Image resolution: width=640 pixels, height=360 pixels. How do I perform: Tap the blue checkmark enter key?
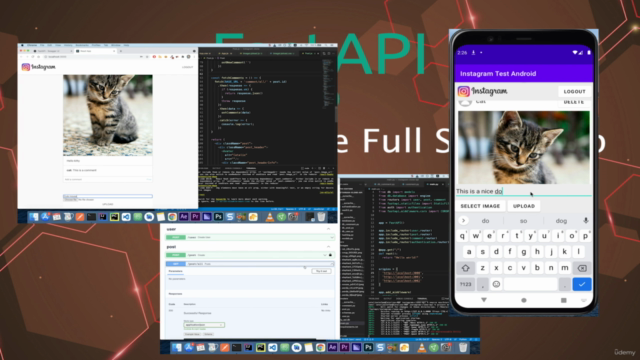click(582, 284)
